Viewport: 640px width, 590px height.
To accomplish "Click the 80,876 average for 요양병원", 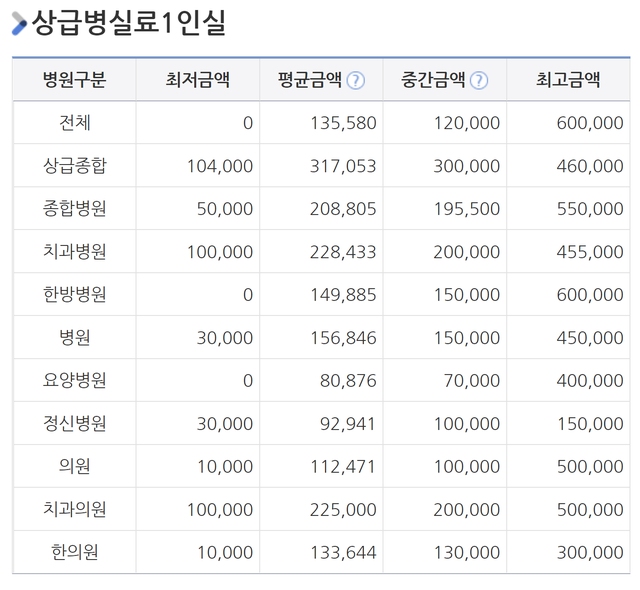I will click(348, 381).
